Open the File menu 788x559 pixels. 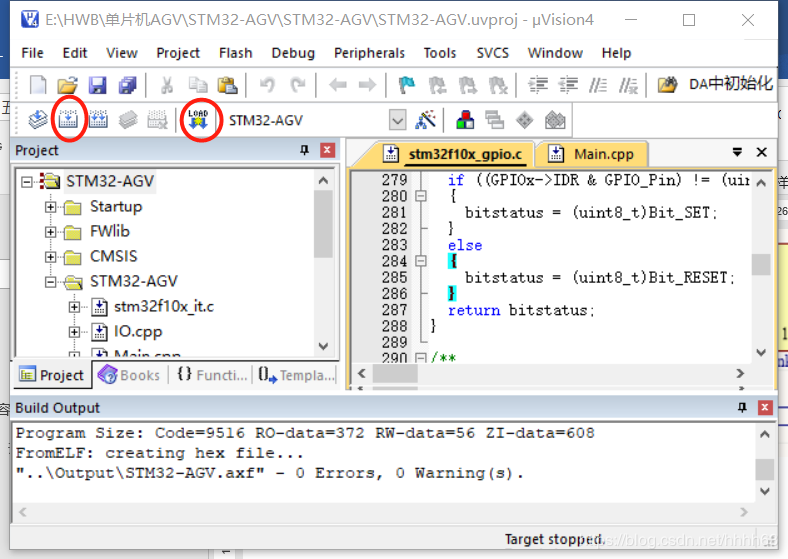[33, 53]
